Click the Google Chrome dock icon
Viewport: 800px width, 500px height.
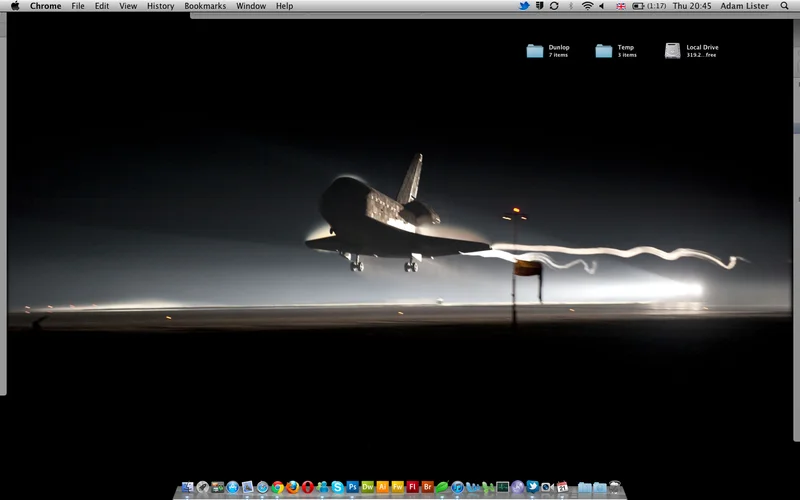(278, 487)
